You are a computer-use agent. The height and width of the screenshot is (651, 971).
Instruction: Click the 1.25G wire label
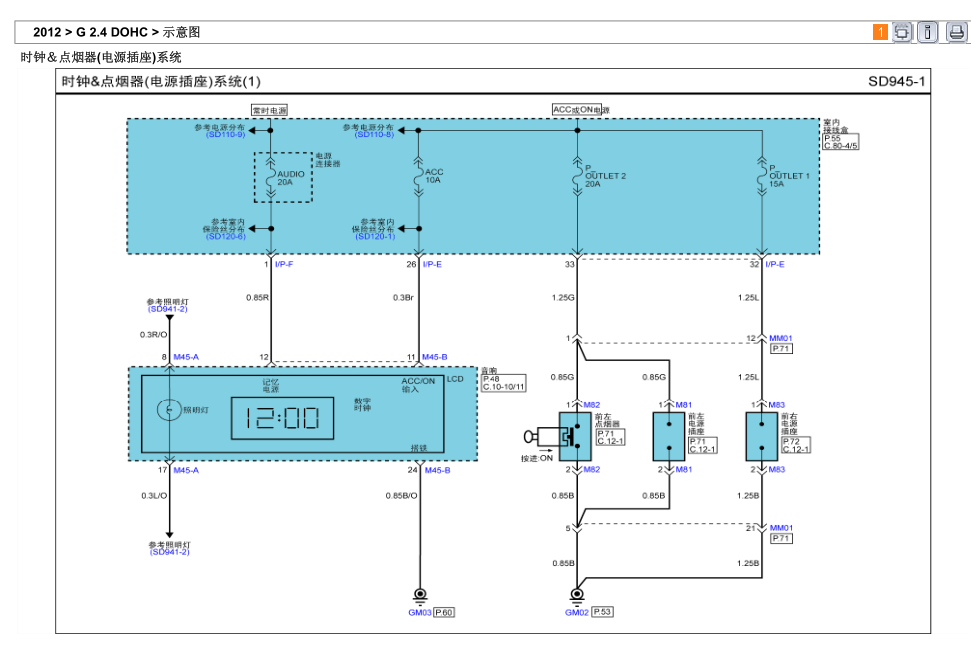click(x=563, y=298)
